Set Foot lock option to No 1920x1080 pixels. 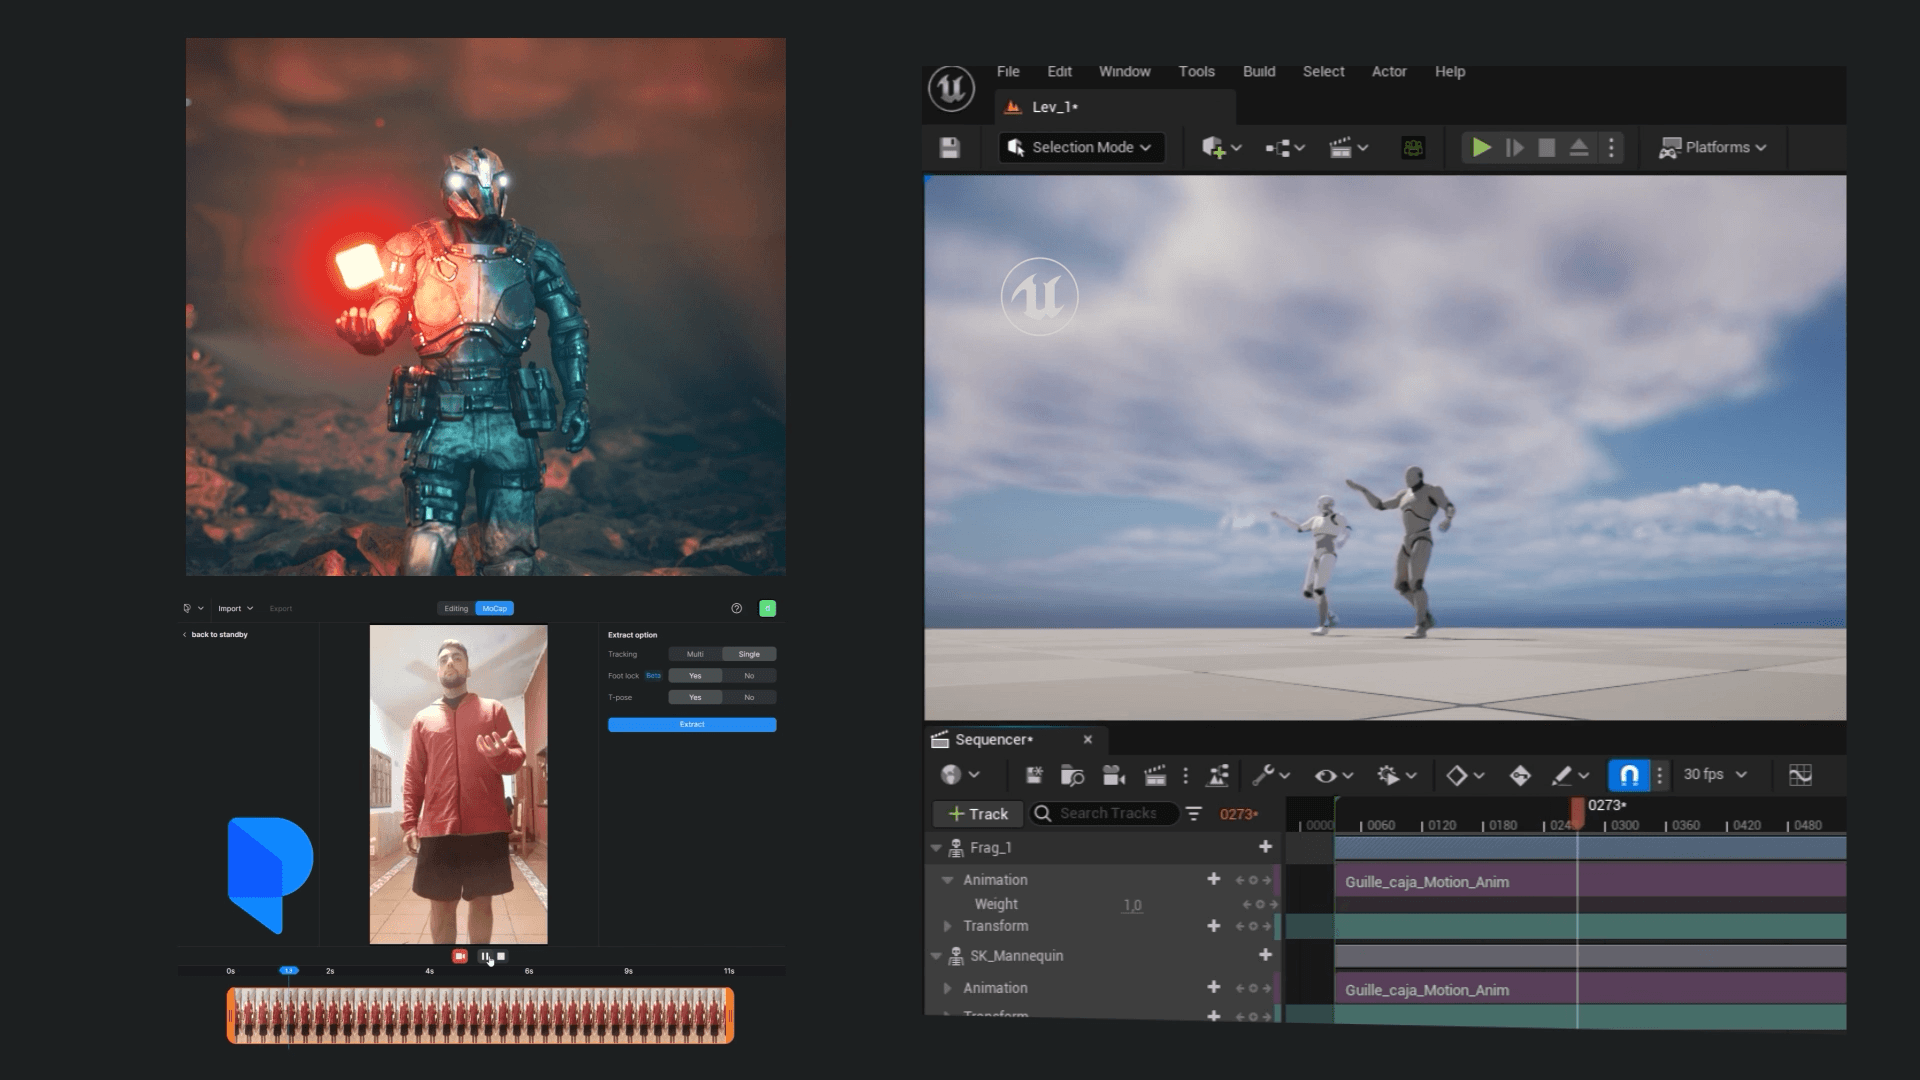750,676
